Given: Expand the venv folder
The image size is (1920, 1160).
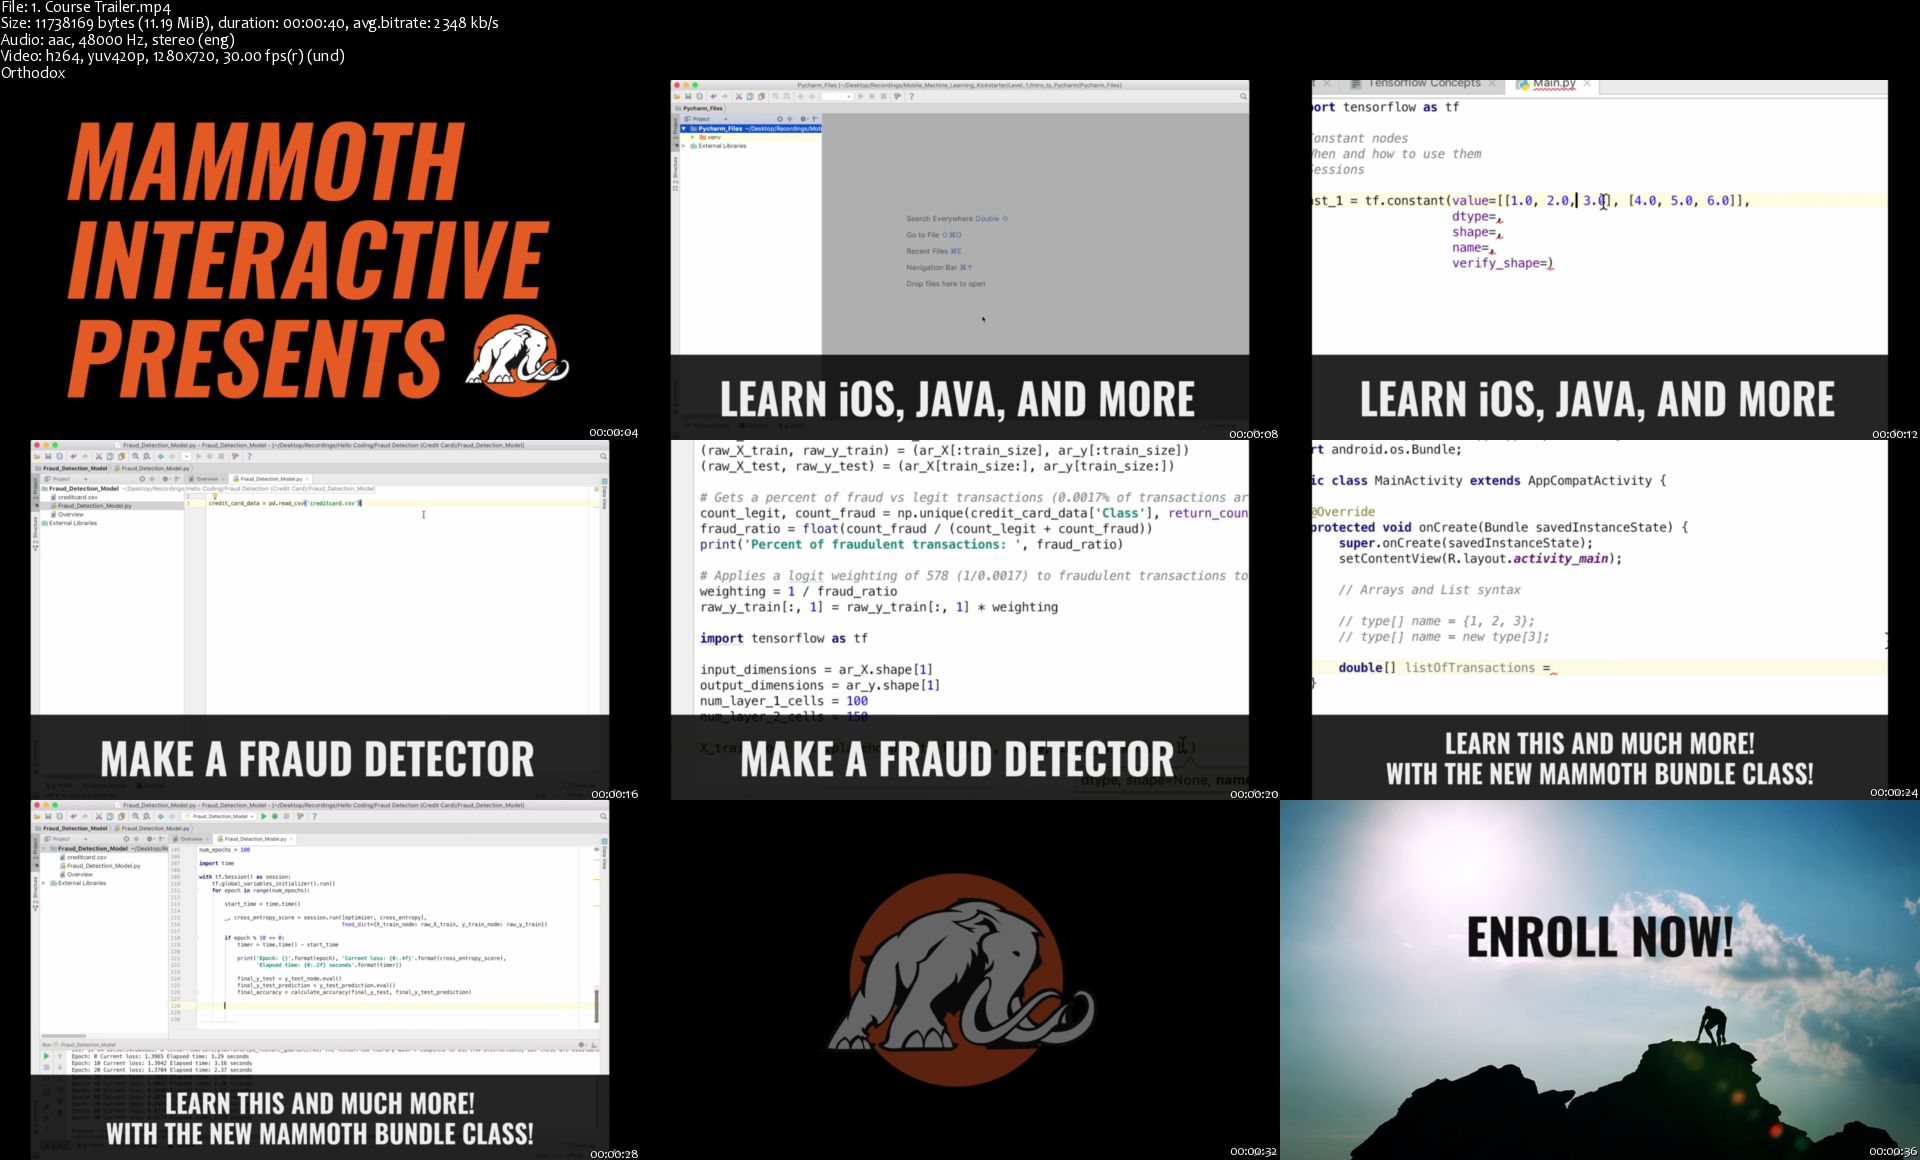Looking at the screenshot, I should coord(693,137).
